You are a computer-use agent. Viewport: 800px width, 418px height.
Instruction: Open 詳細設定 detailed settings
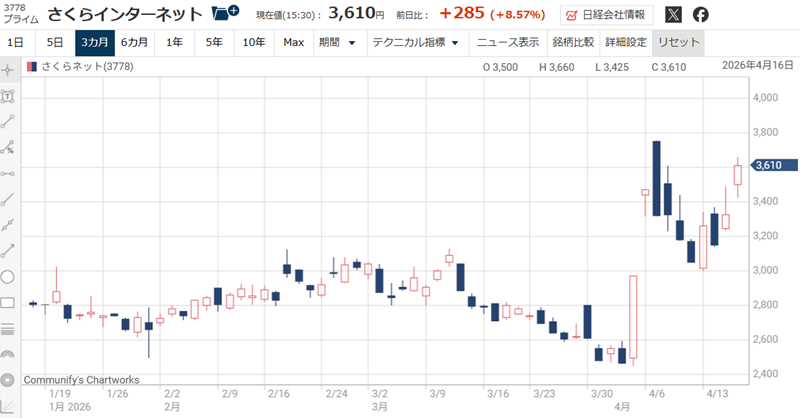625,43
